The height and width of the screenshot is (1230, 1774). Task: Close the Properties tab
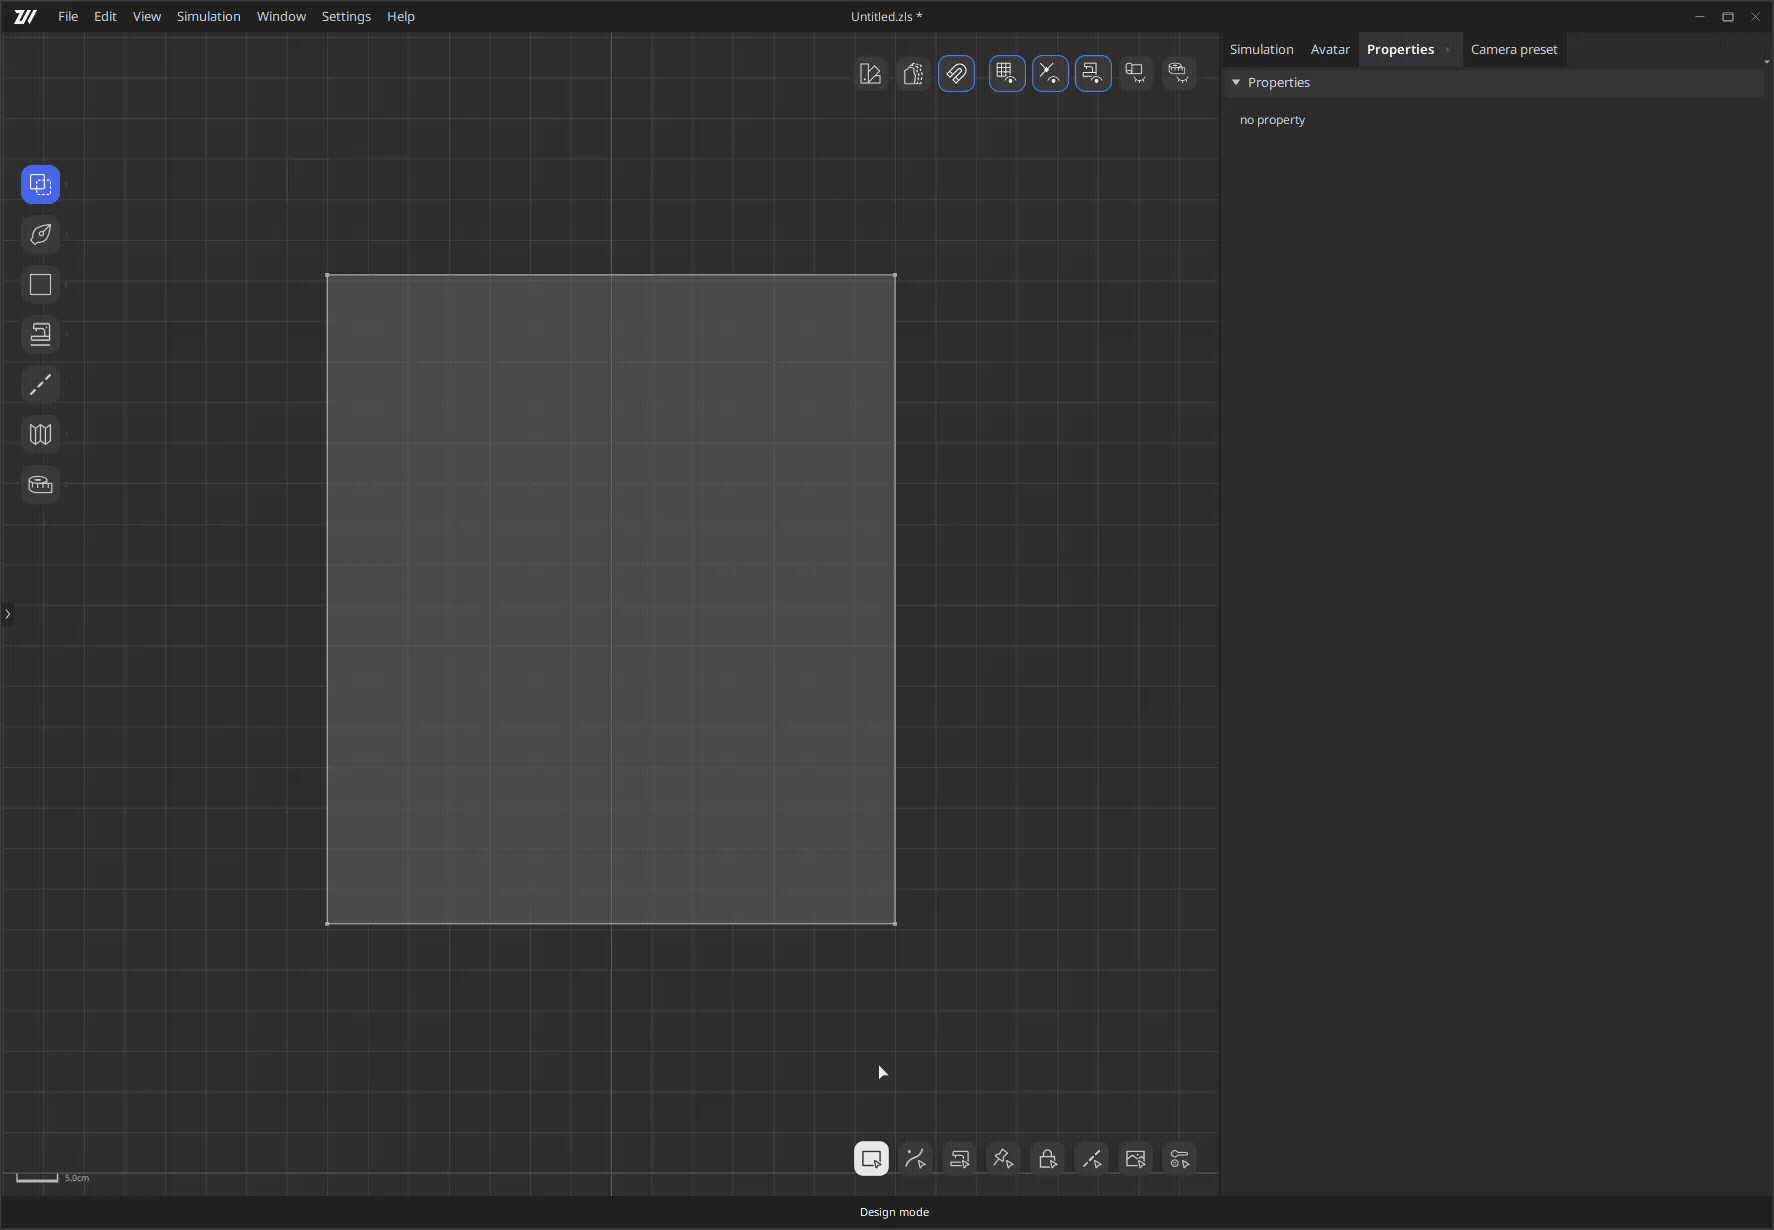tap(1447, 50)
